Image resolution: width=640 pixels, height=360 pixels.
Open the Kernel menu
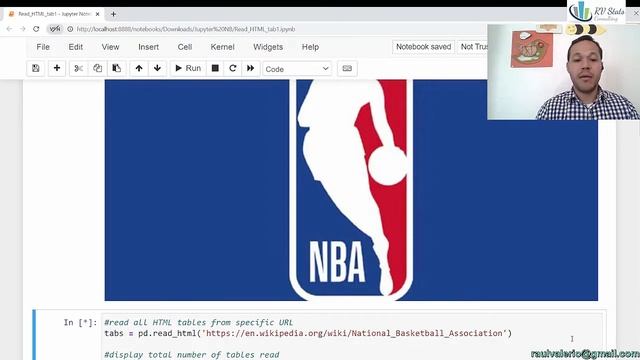(222, 47)
